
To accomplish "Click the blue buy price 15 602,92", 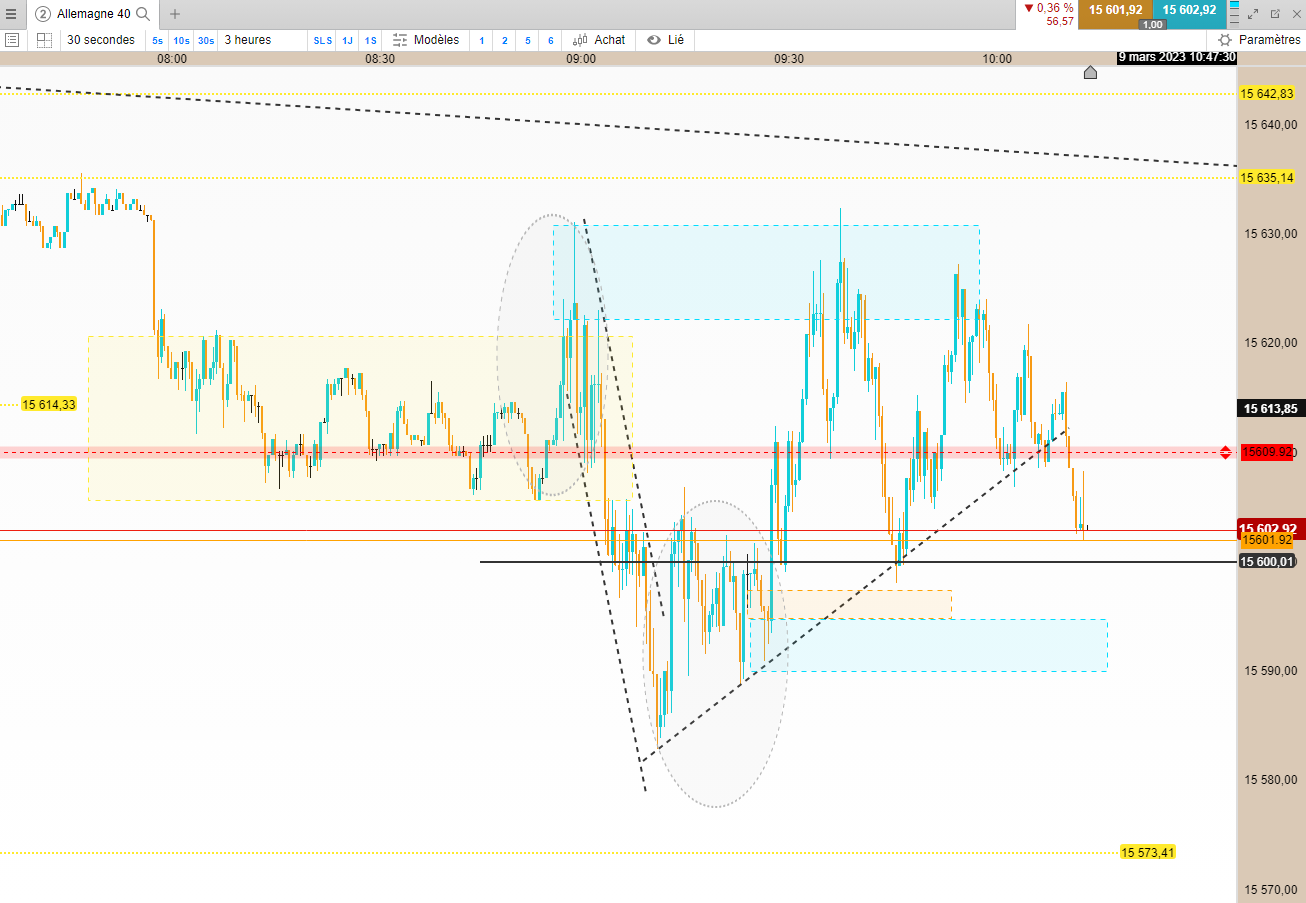I will (x=1189, y=10).
